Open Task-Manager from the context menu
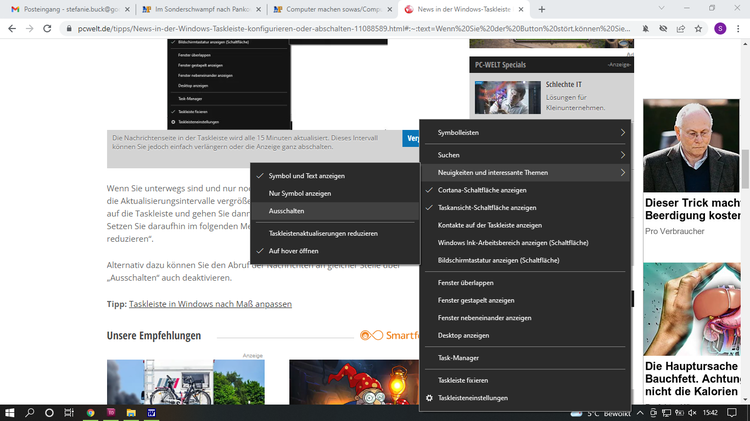 click(458, 357)
